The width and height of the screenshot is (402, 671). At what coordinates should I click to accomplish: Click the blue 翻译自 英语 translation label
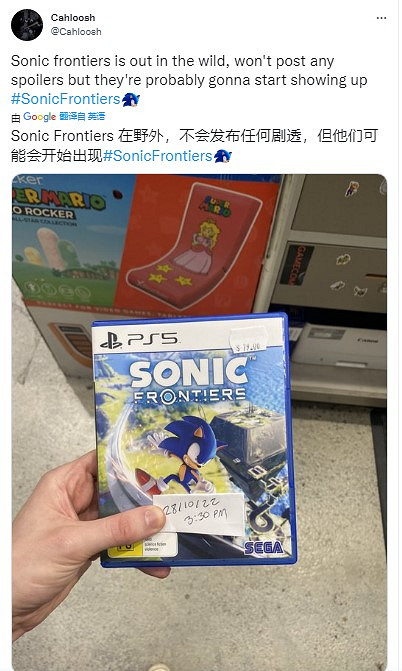click(x=82, y=116)
